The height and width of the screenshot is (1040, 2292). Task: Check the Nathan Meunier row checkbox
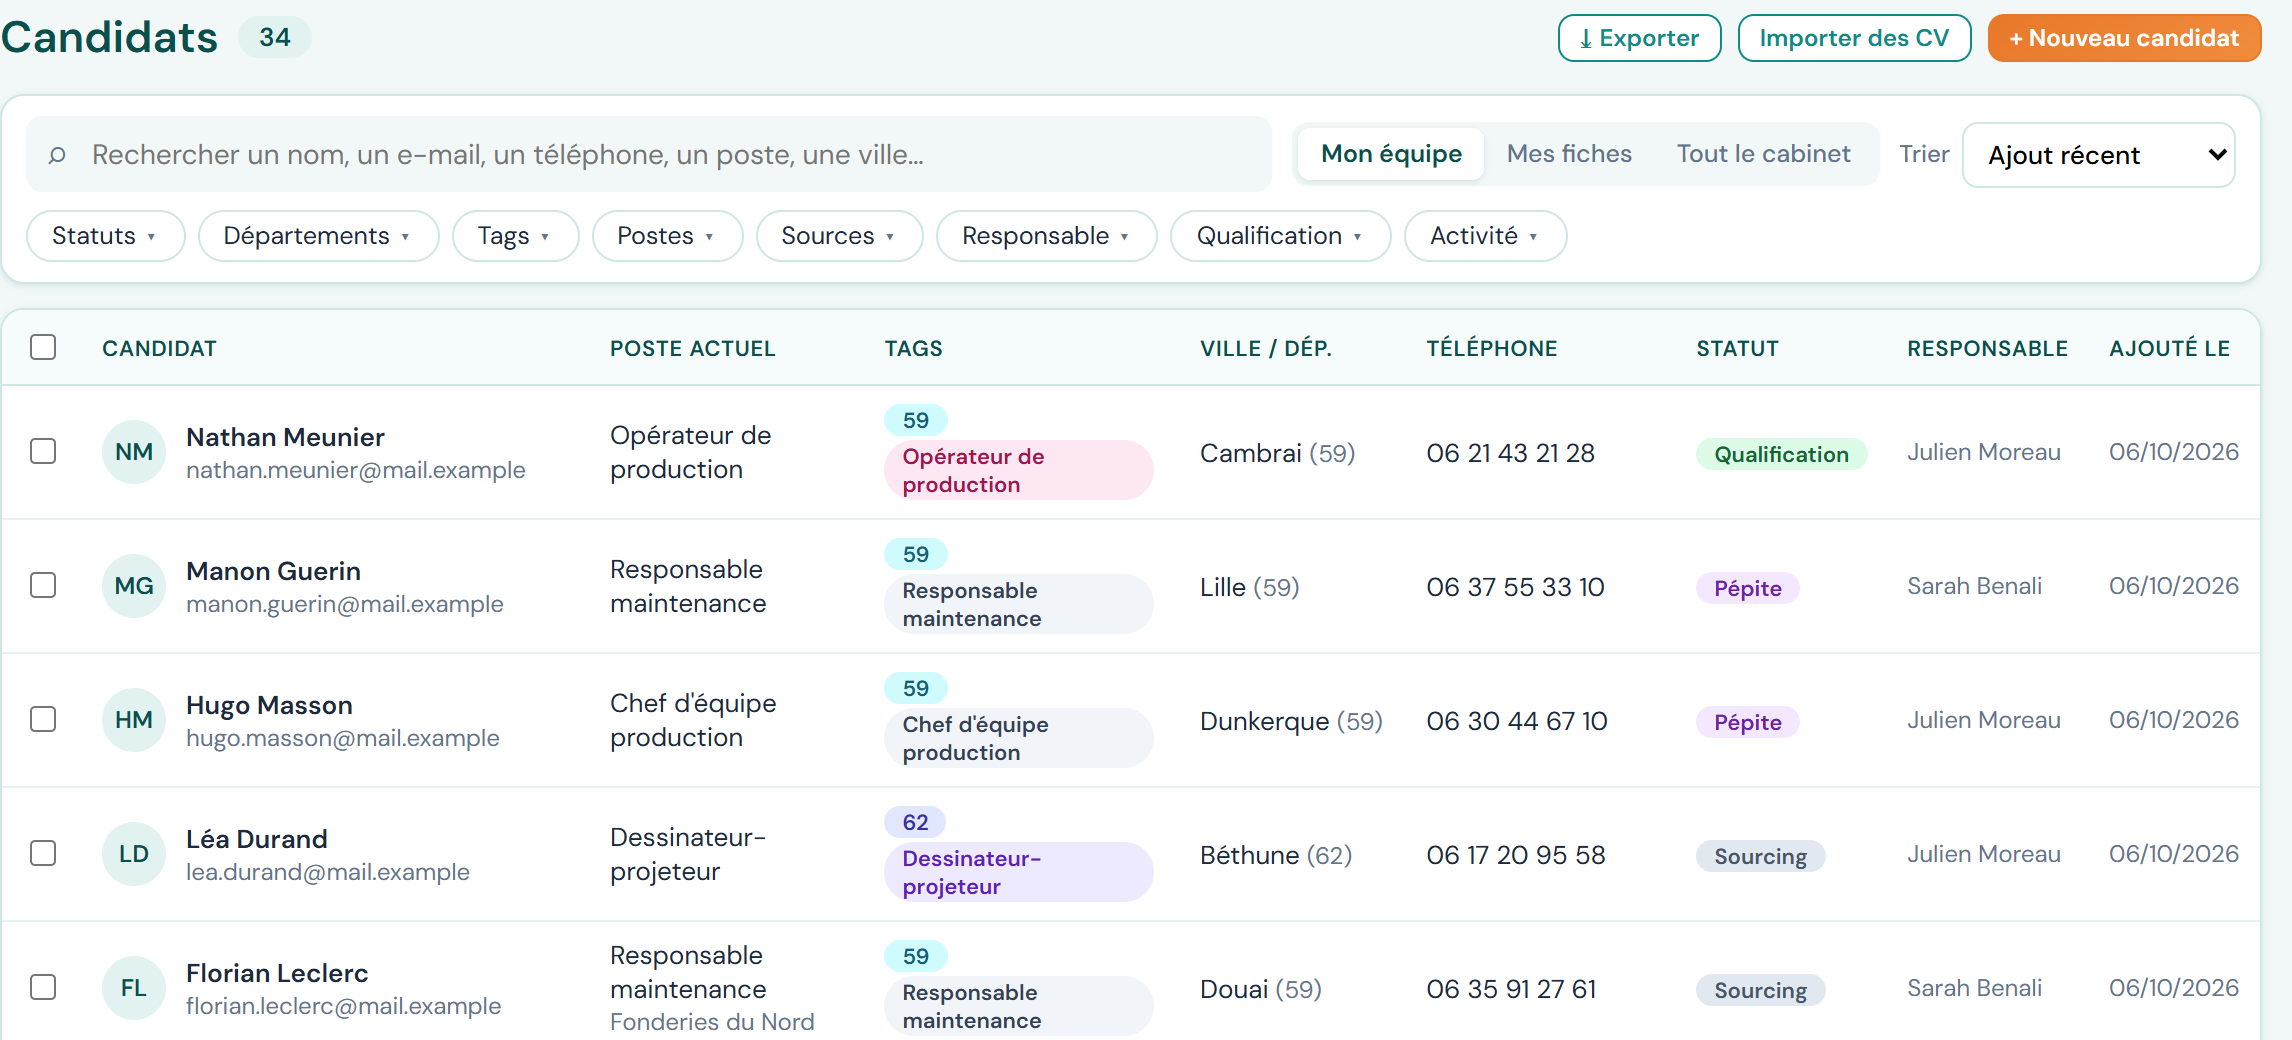[43, 451]
